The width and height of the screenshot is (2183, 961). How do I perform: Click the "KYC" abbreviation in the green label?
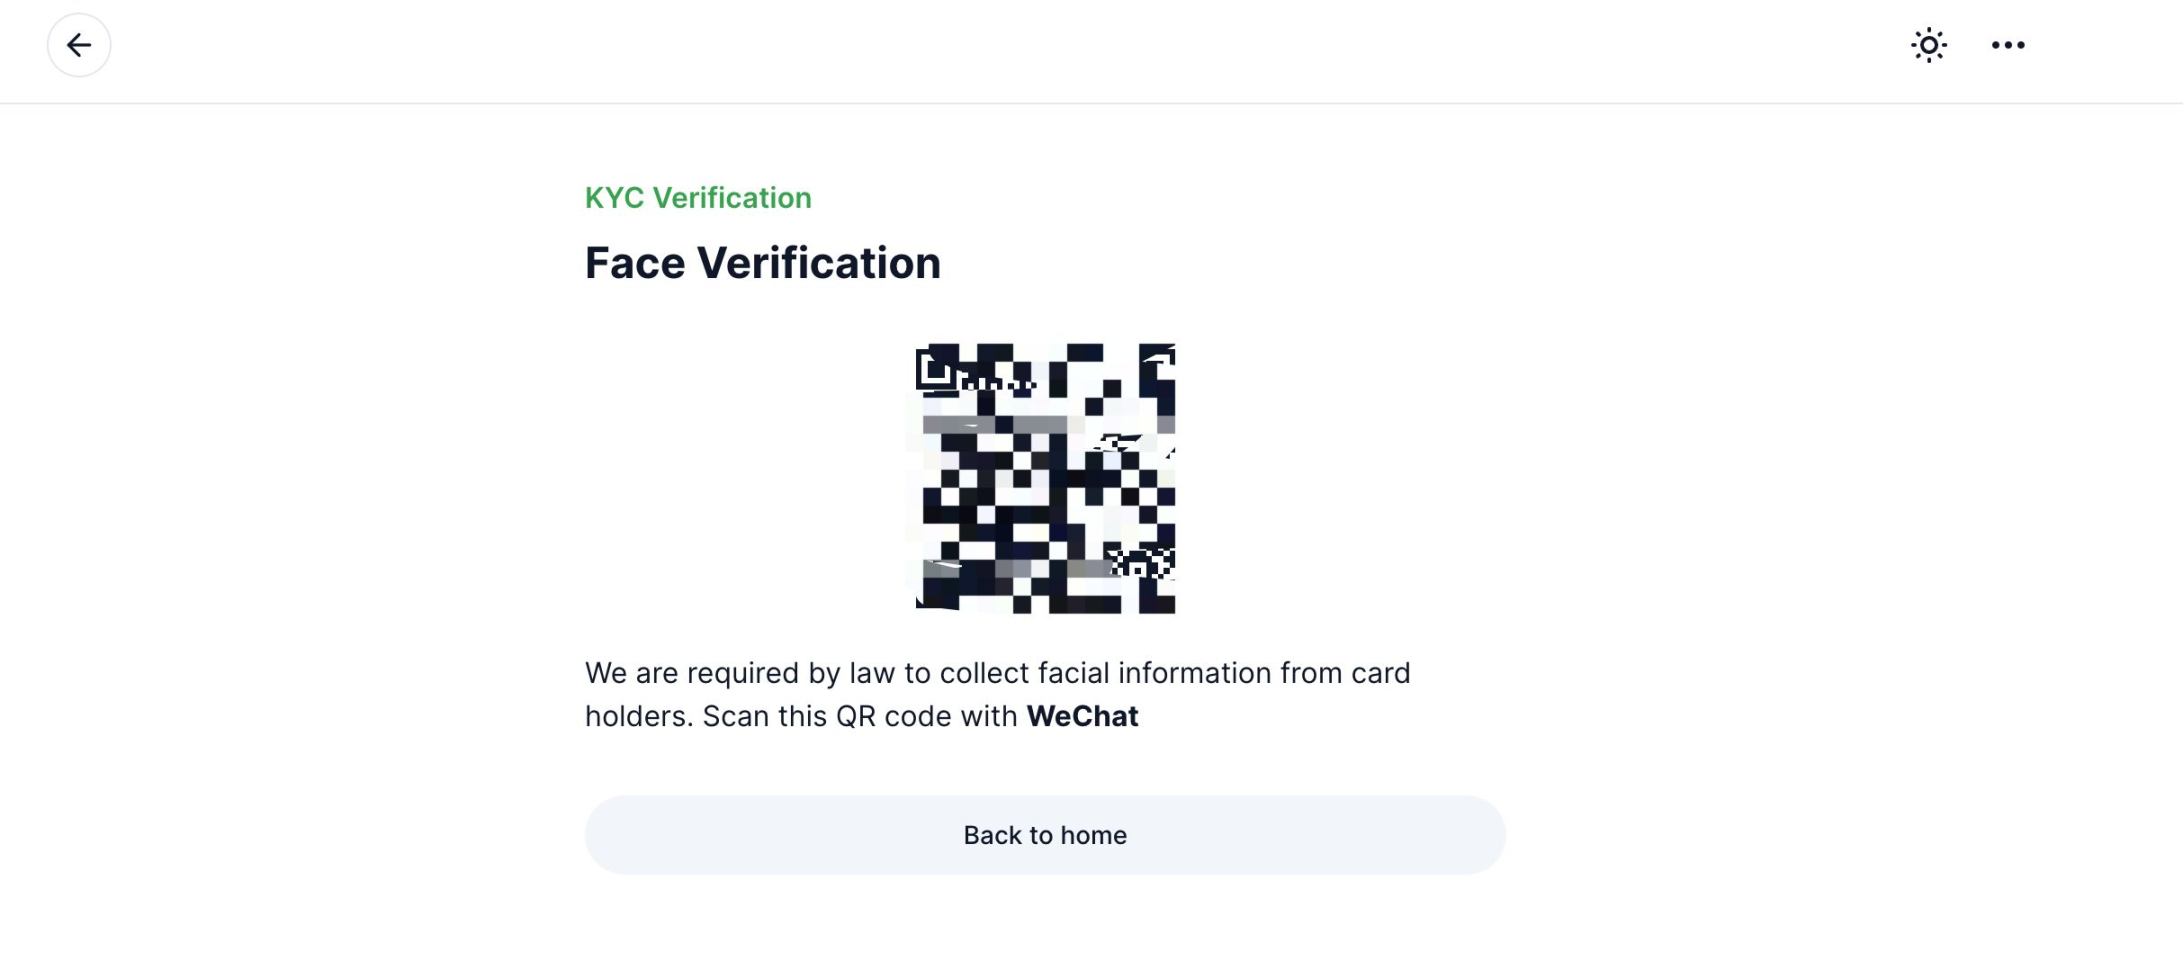tap(615, 198)
